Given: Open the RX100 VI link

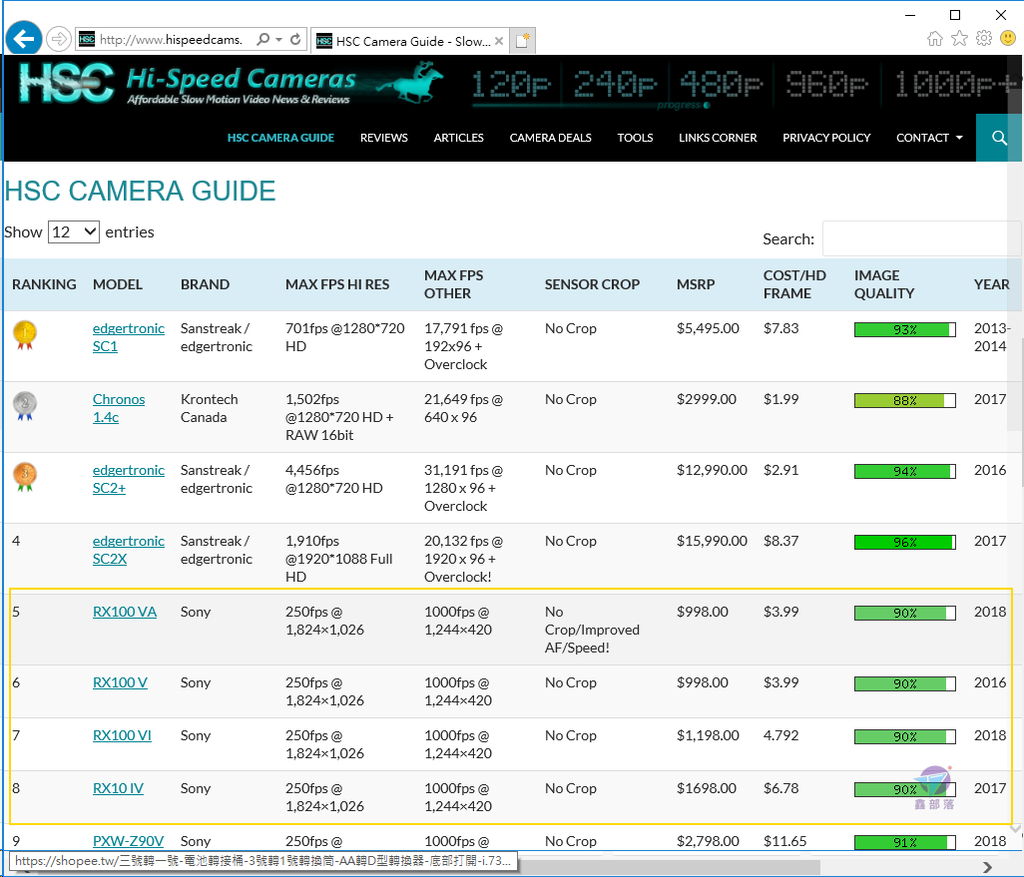Looking at the screenshot, I should tap(122, 735).
